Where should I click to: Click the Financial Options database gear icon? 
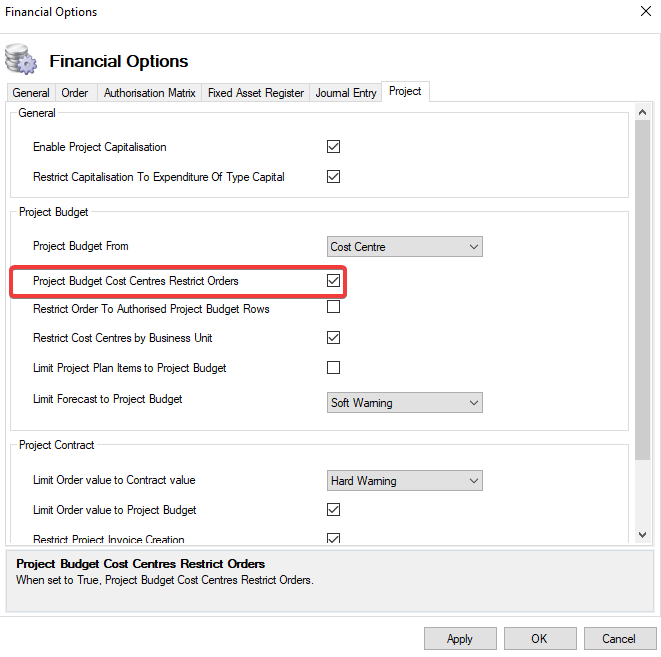(21, 60)
